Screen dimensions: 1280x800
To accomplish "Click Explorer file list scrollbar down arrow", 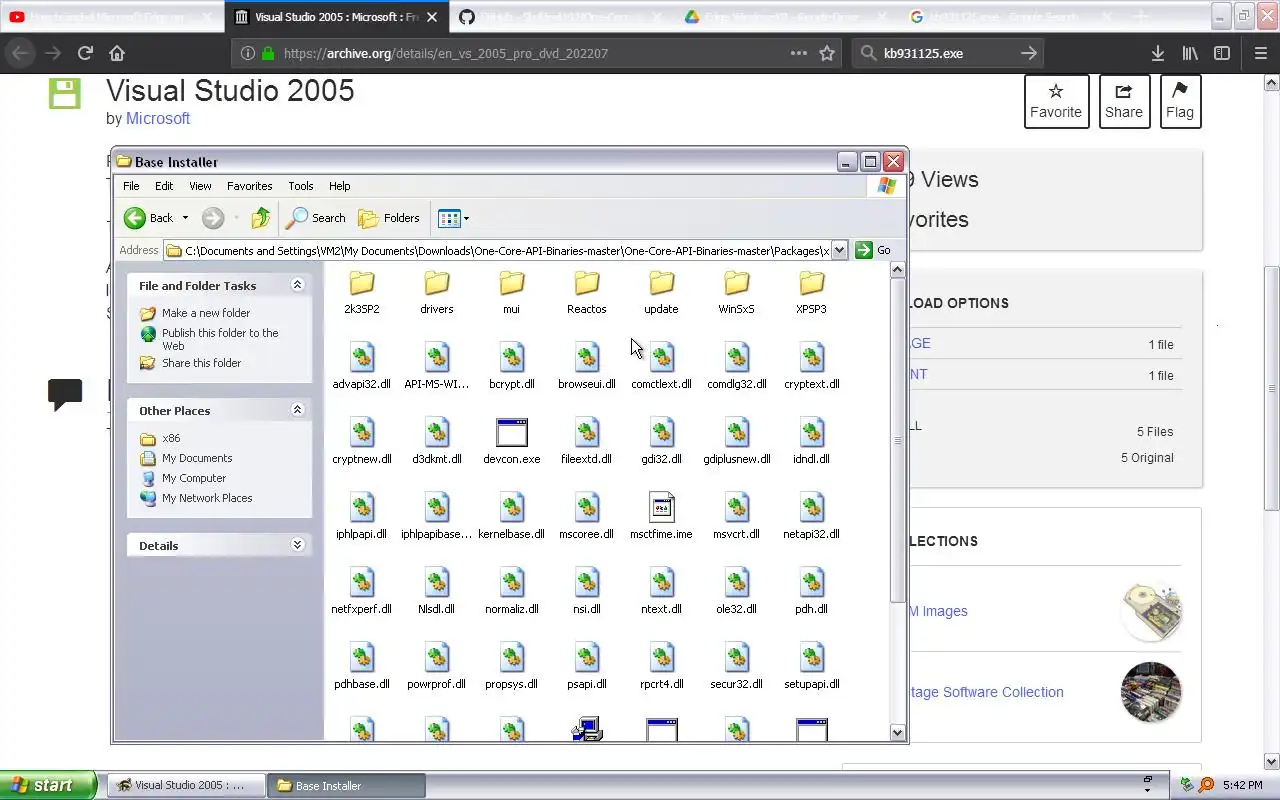I will (897, 733).
